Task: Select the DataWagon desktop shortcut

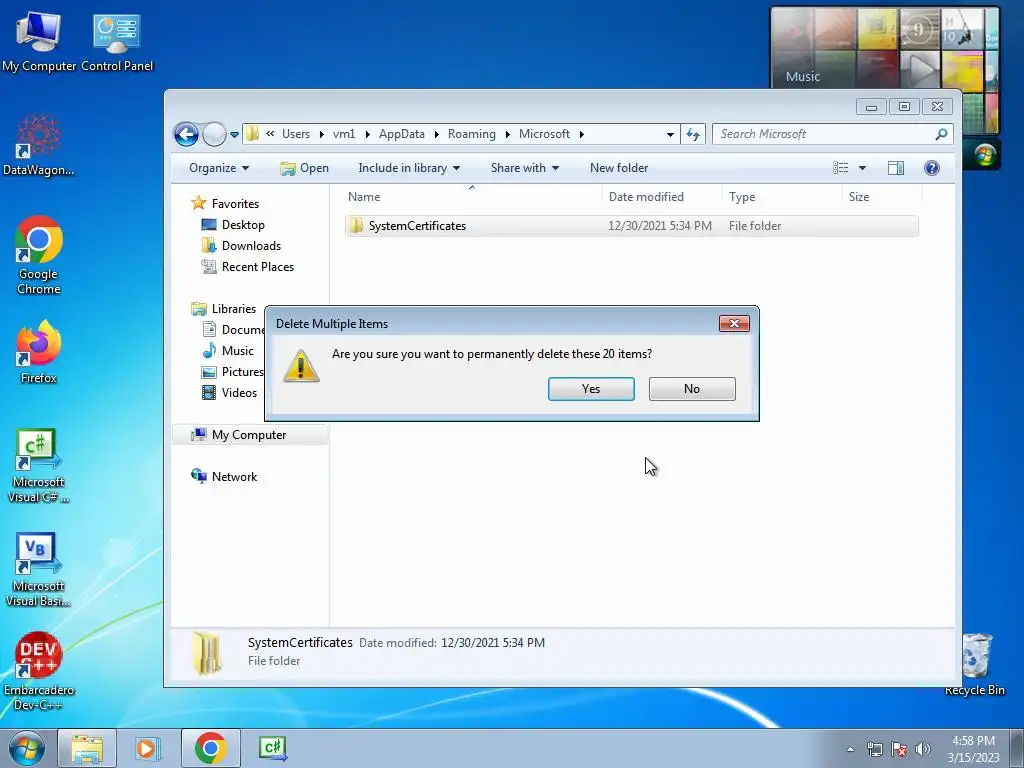Action: 39,146
